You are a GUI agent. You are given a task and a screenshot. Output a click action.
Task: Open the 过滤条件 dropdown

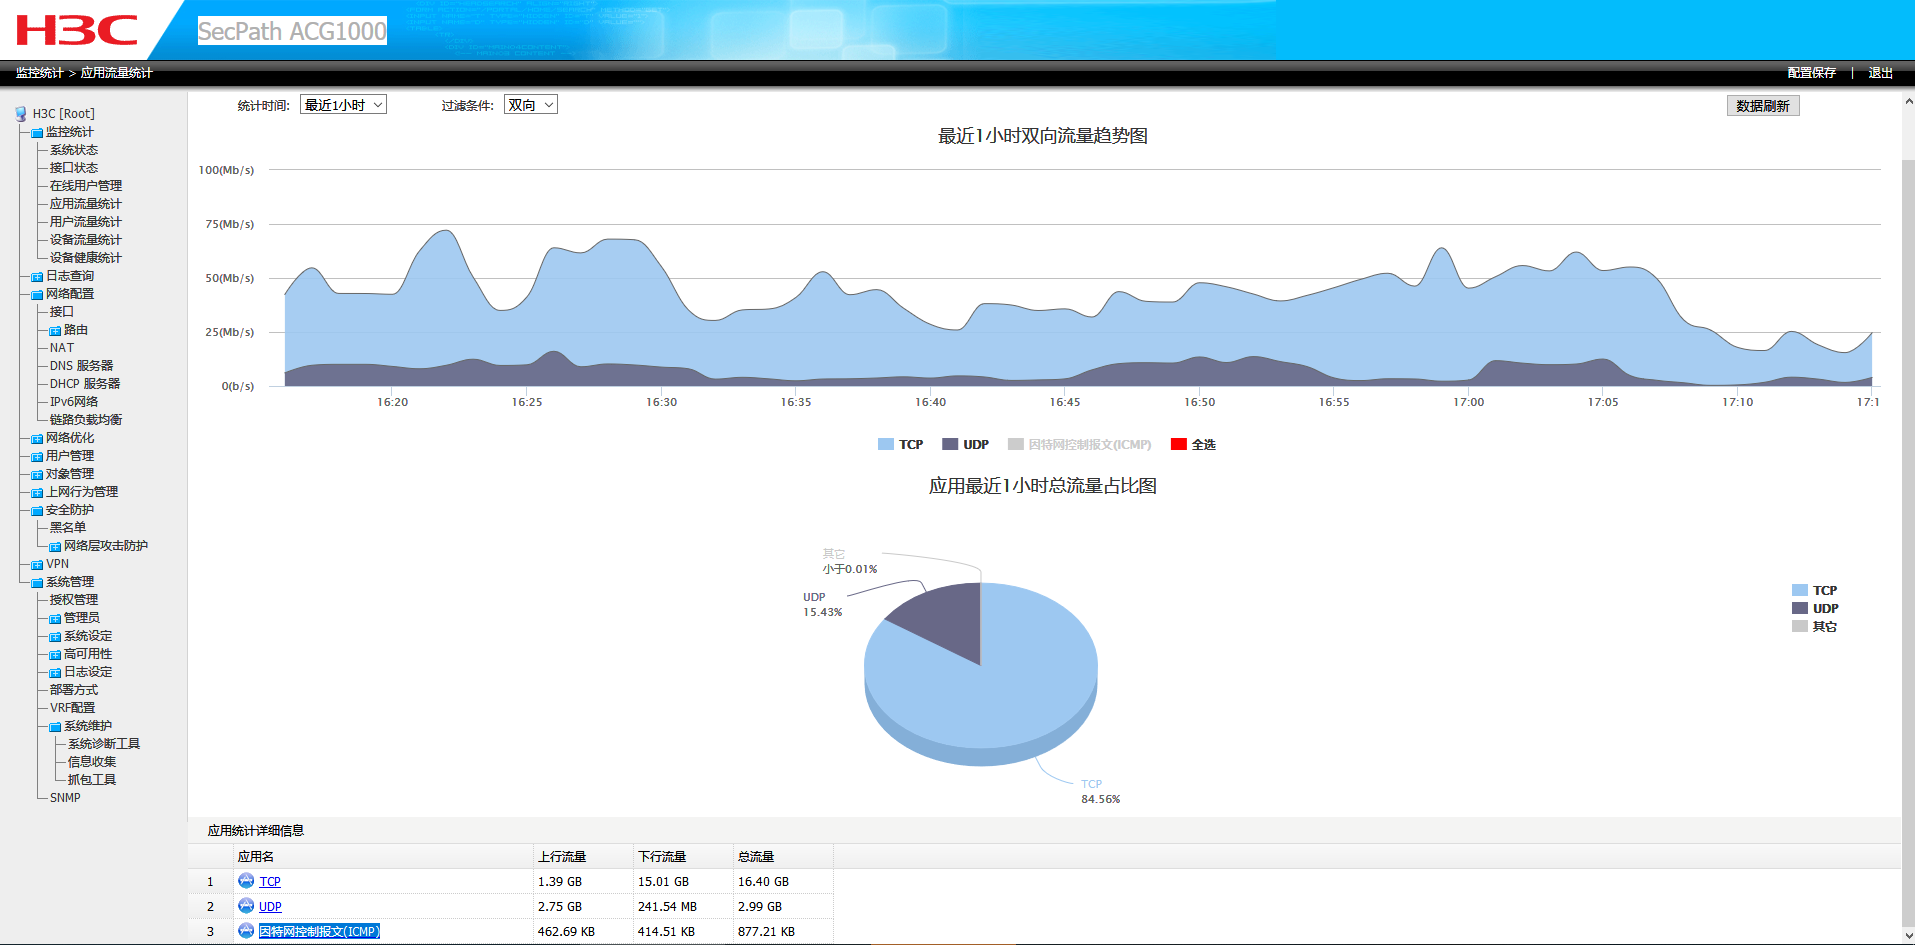click(x=531, y=105)
